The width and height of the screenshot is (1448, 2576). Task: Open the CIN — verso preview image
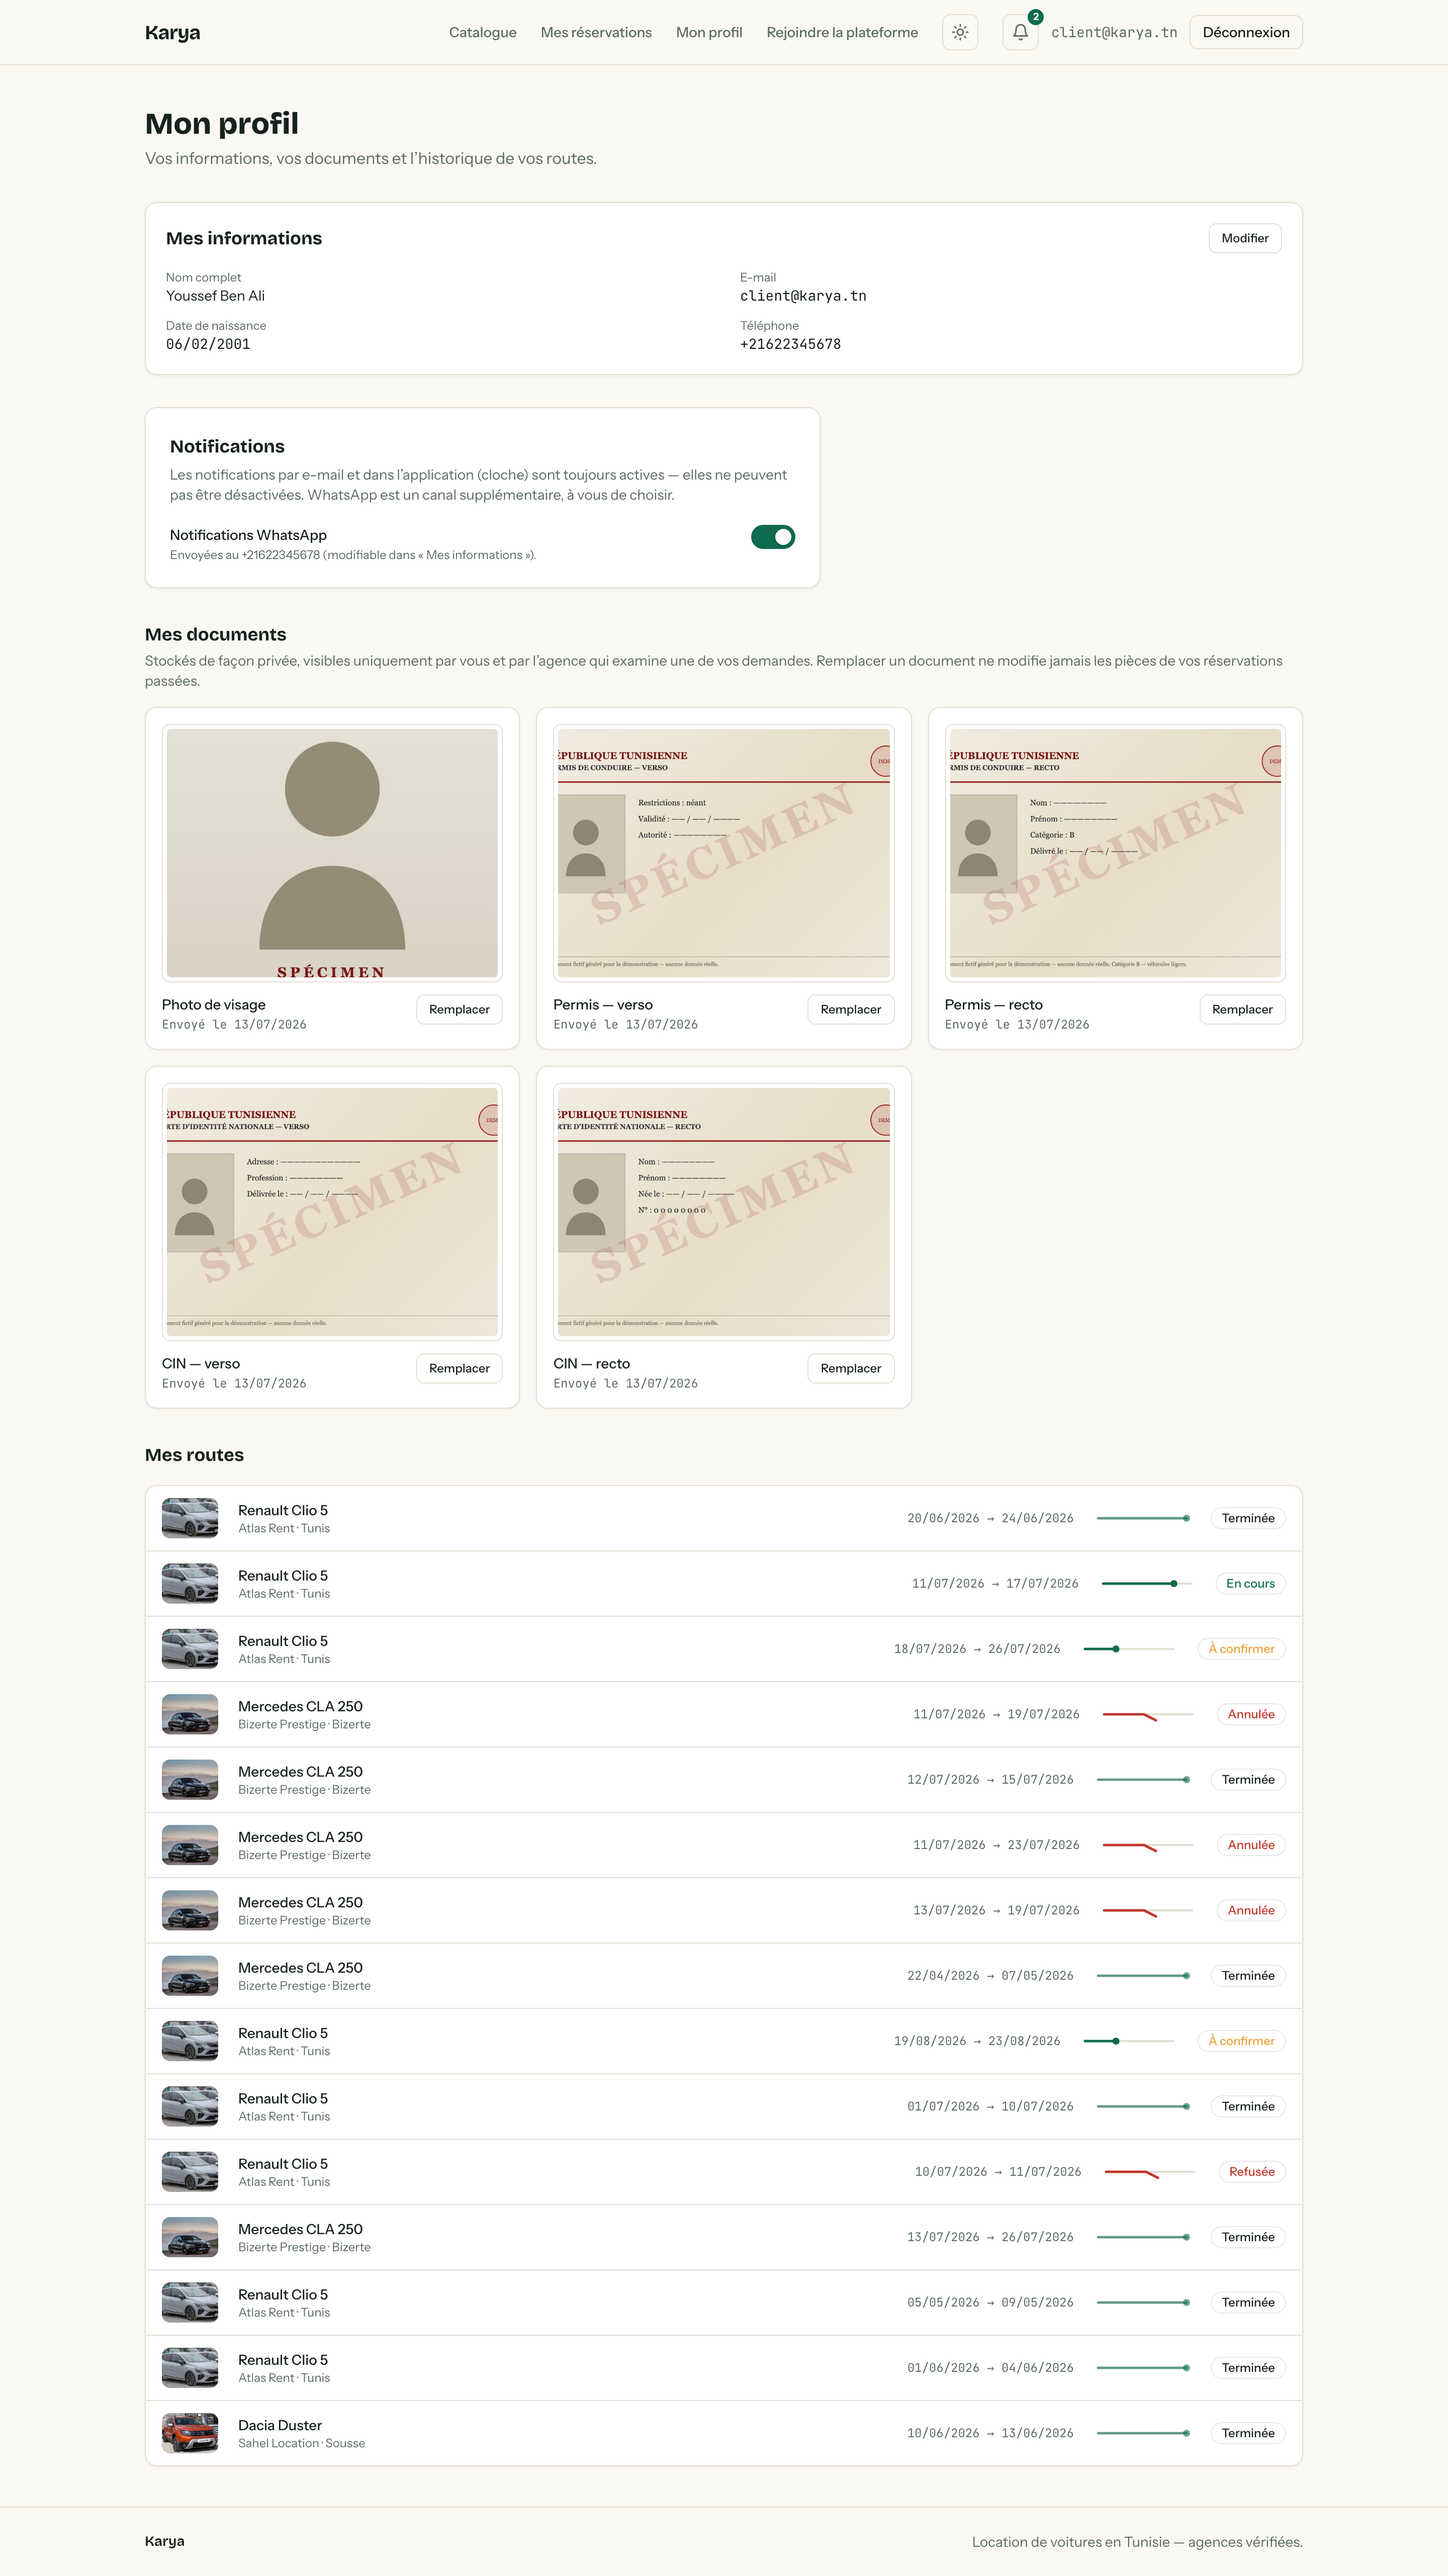(x=332, y=1212)
